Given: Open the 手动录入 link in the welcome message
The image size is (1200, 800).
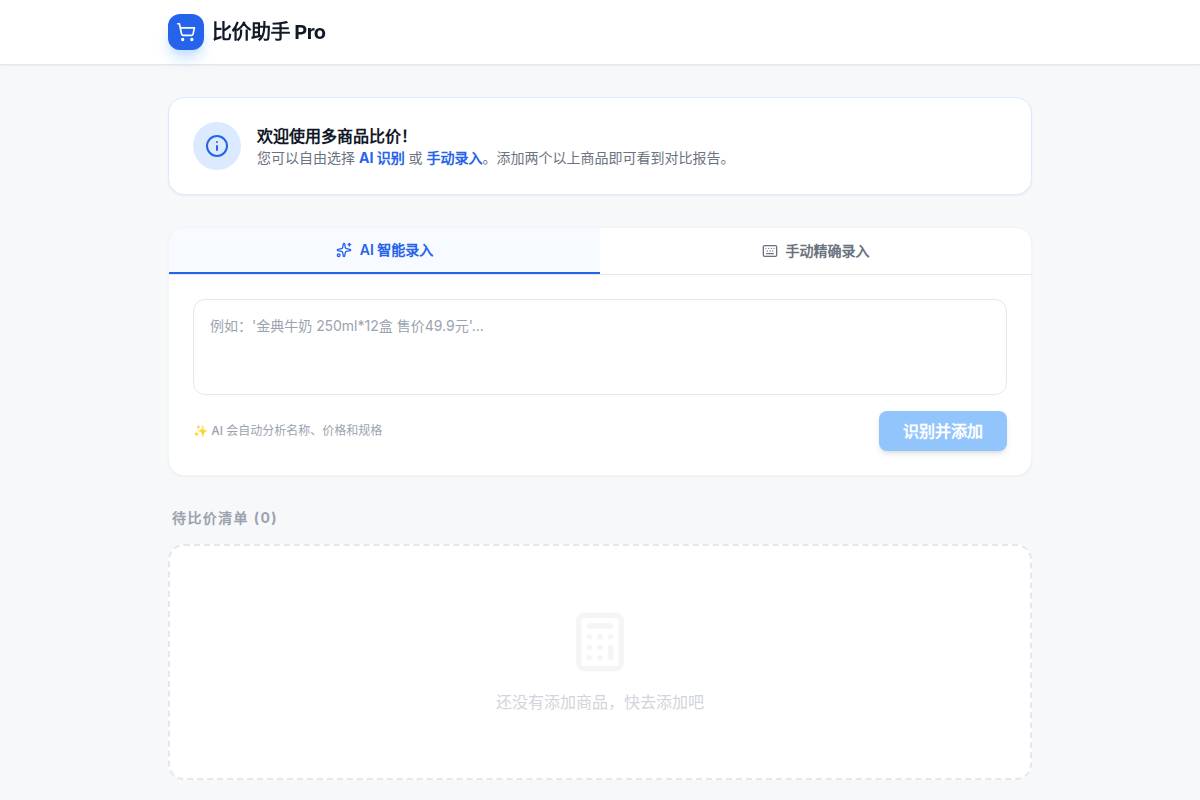Looking at the screenshot, I should (454, 158).
